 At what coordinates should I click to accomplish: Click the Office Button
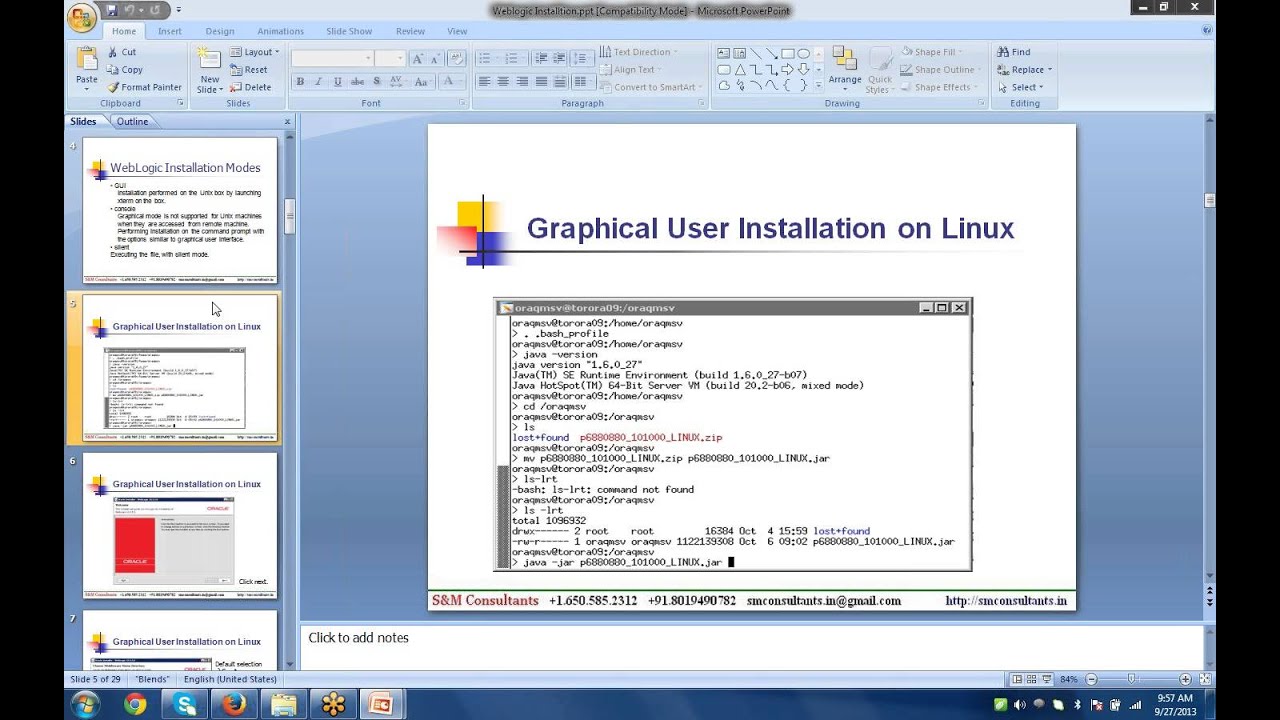click(x=83, y=16)
